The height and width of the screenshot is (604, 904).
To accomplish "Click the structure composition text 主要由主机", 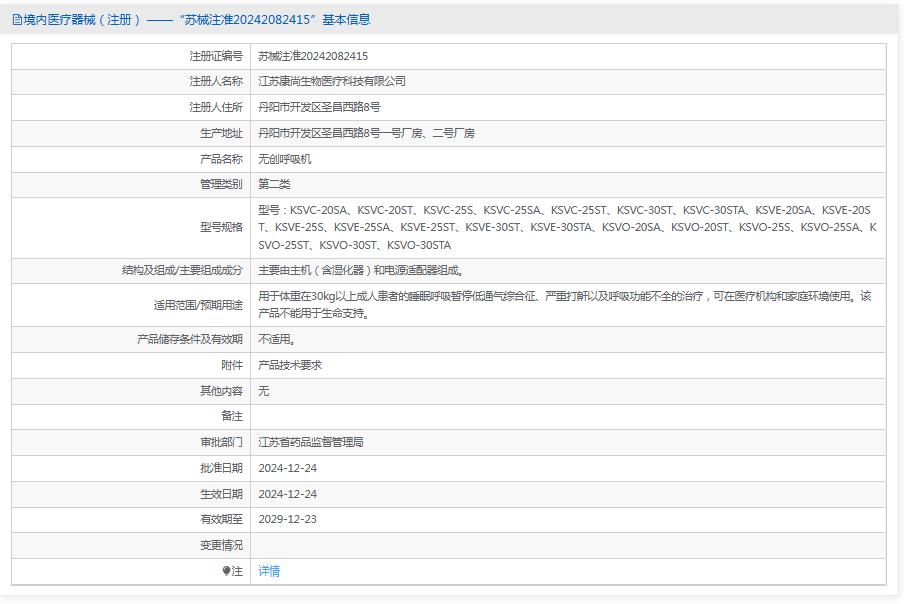I will (x=361, y=270).
